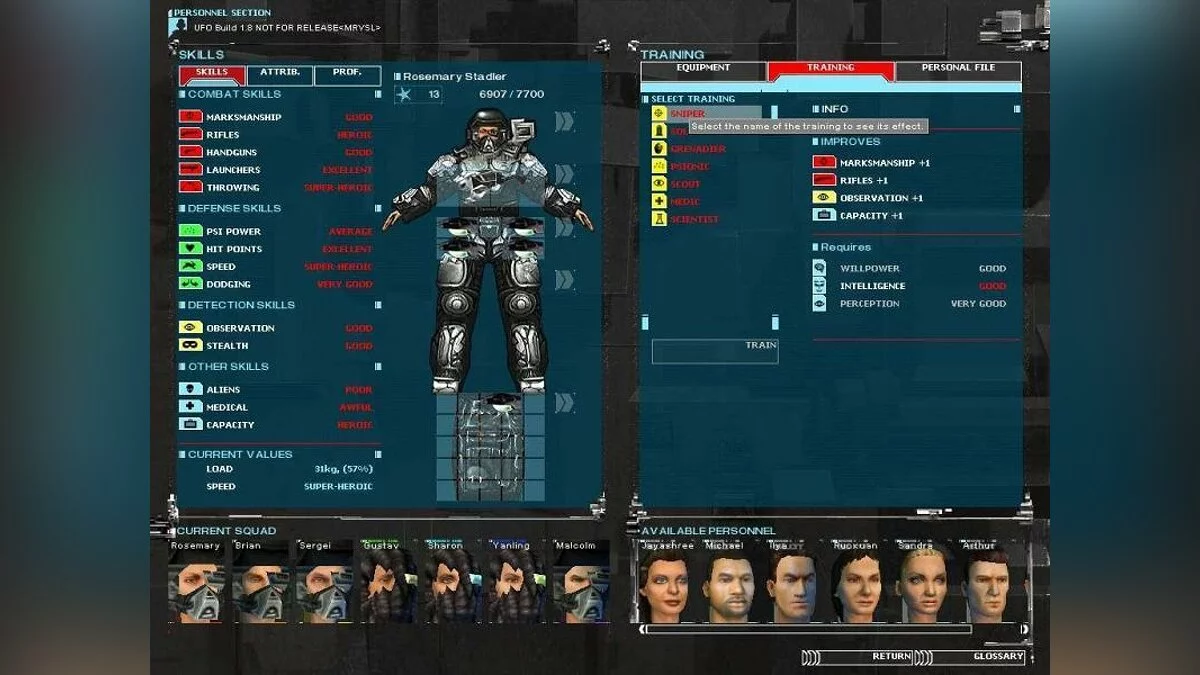Select Arthur from available personnel
This screenshot has height=675, width=1200.
point(990,581)
